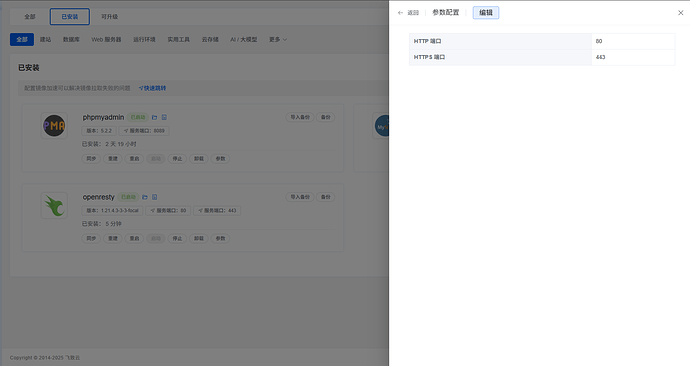
Task: Open the phpmyadmin folder icon
Action: 154,117
